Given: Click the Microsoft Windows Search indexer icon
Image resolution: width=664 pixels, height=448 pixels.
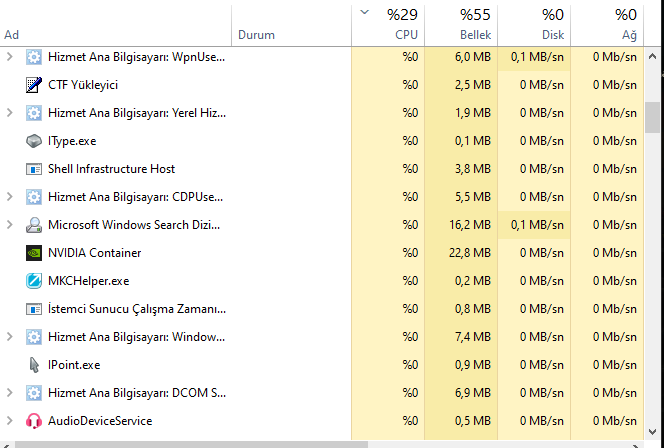Looking at the screenshot, I should click(34, 225).
